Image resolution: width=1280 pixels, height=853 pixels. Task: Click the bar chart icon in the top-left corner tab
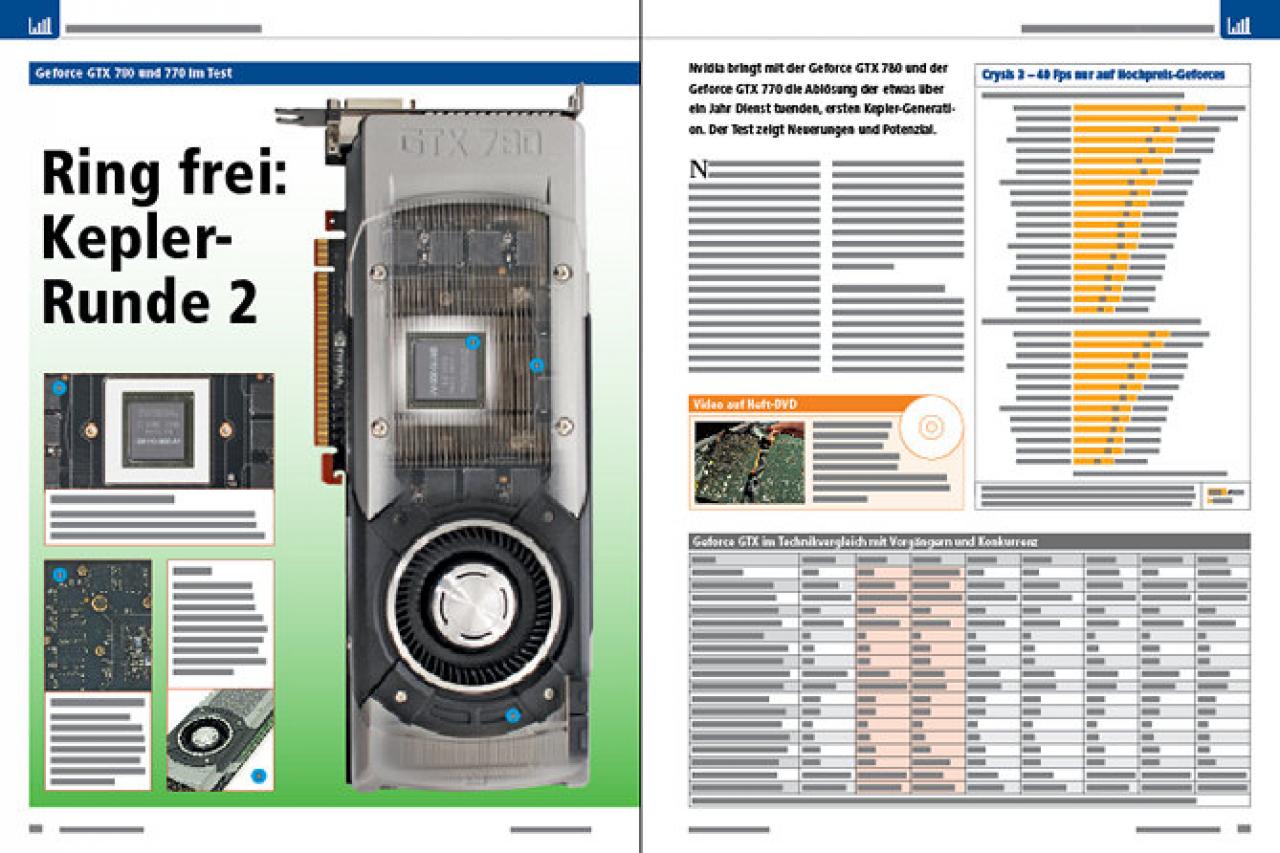click(x=40, y=26)
